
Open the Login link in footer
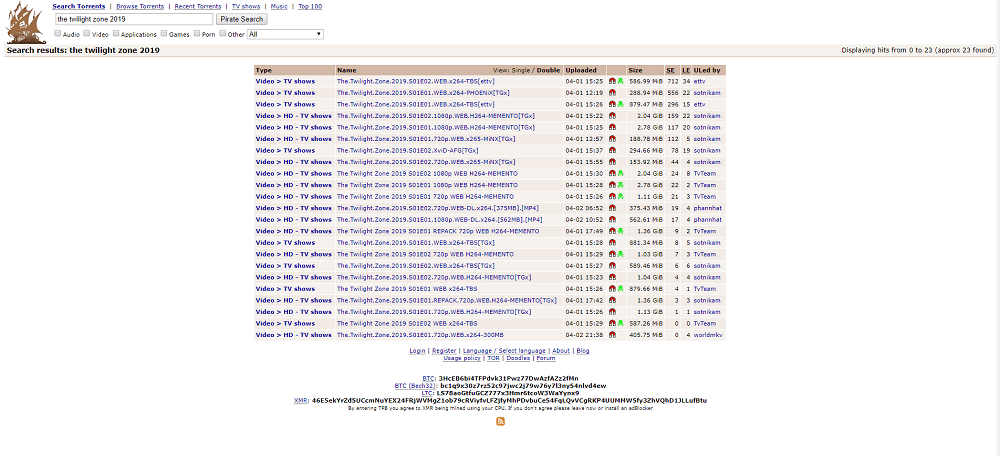417,351
